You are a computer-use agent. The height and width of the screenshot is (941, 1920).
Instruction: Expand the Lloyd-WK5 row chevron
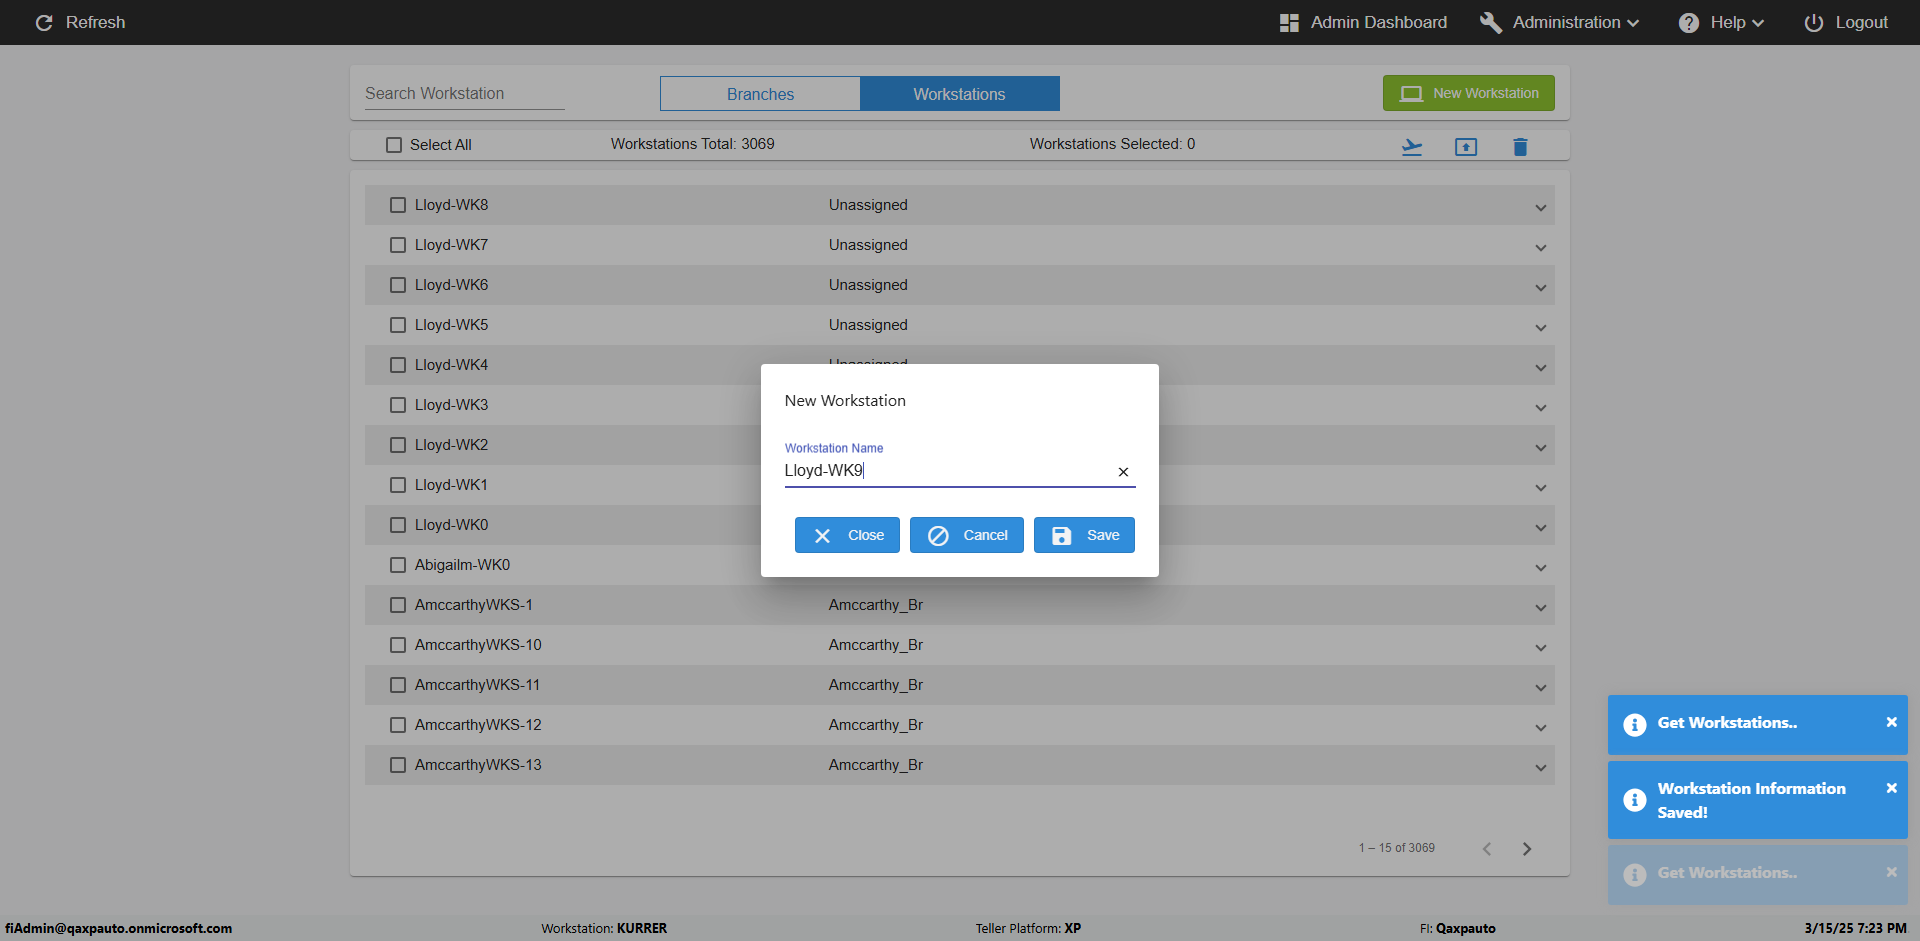[1541, 328]
